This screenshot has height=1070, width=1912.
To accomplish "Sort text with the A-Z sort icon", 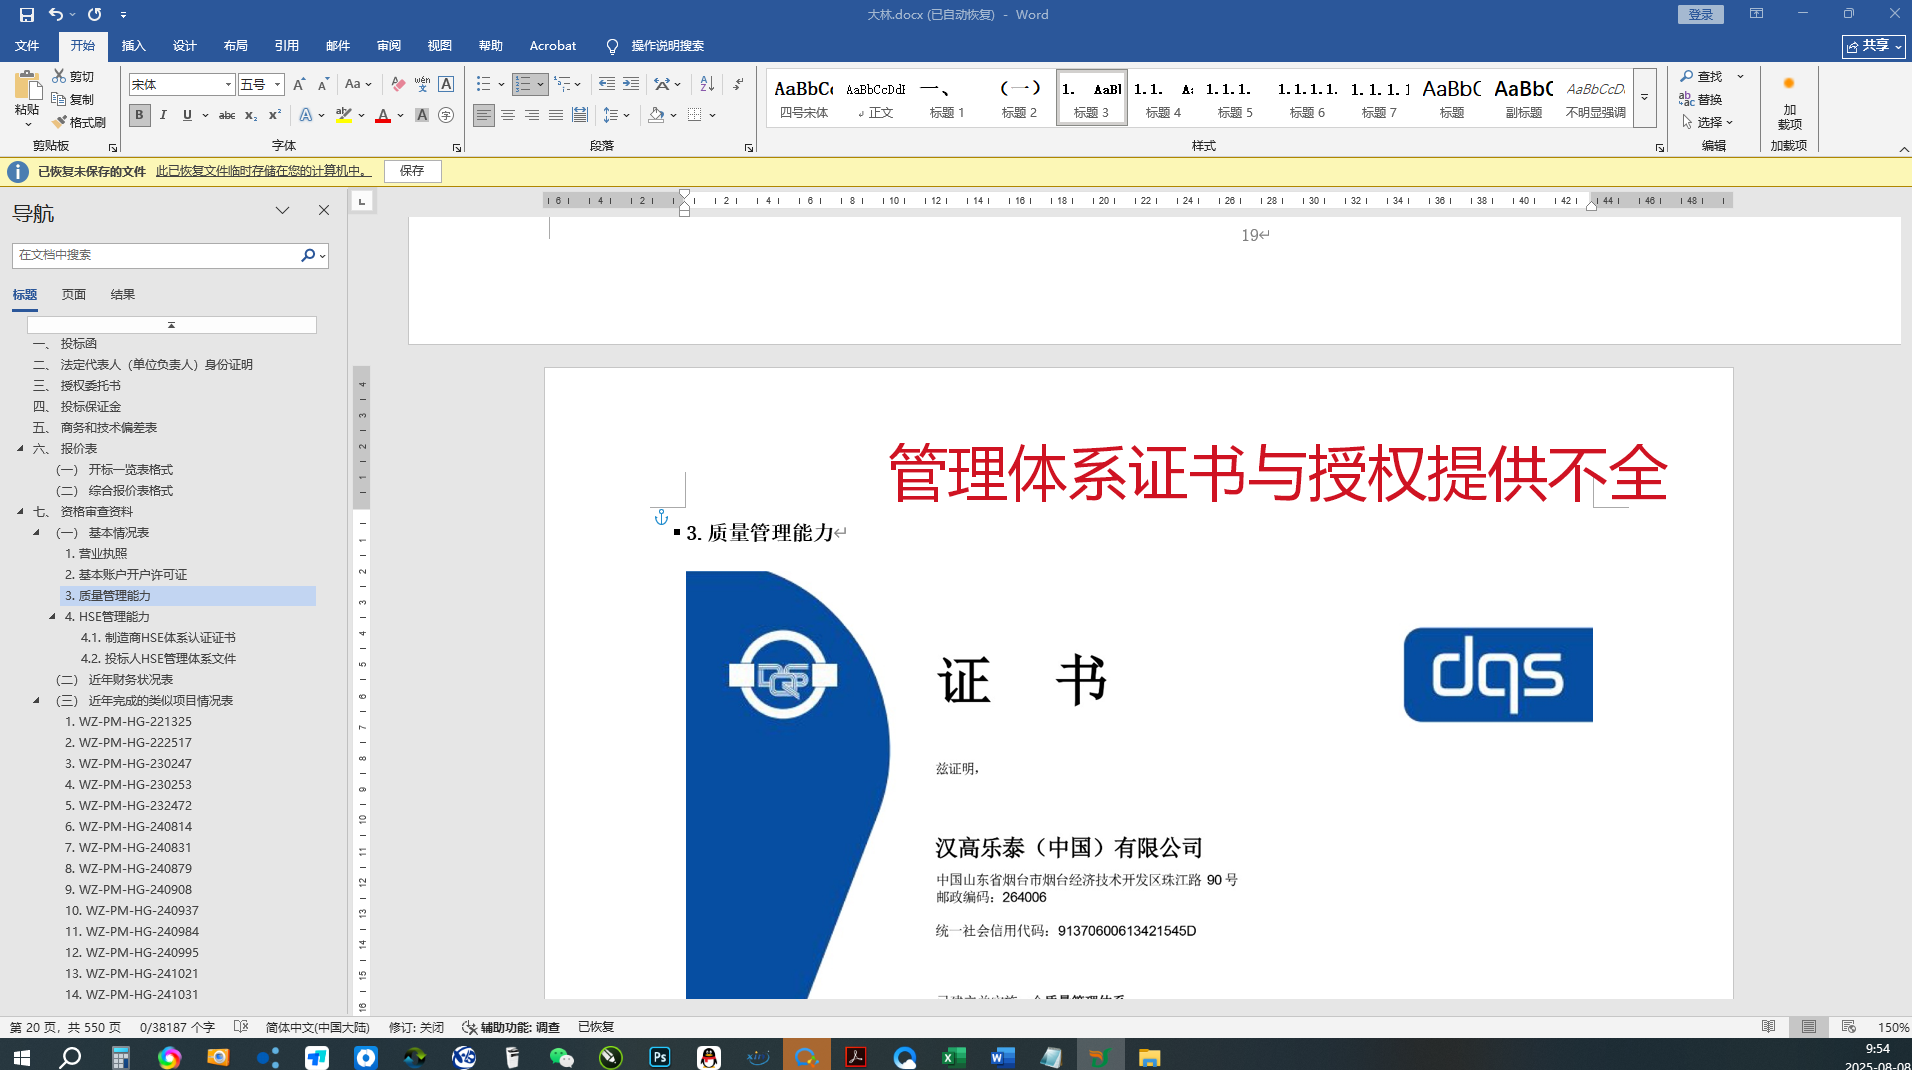I will click(707, 85).
